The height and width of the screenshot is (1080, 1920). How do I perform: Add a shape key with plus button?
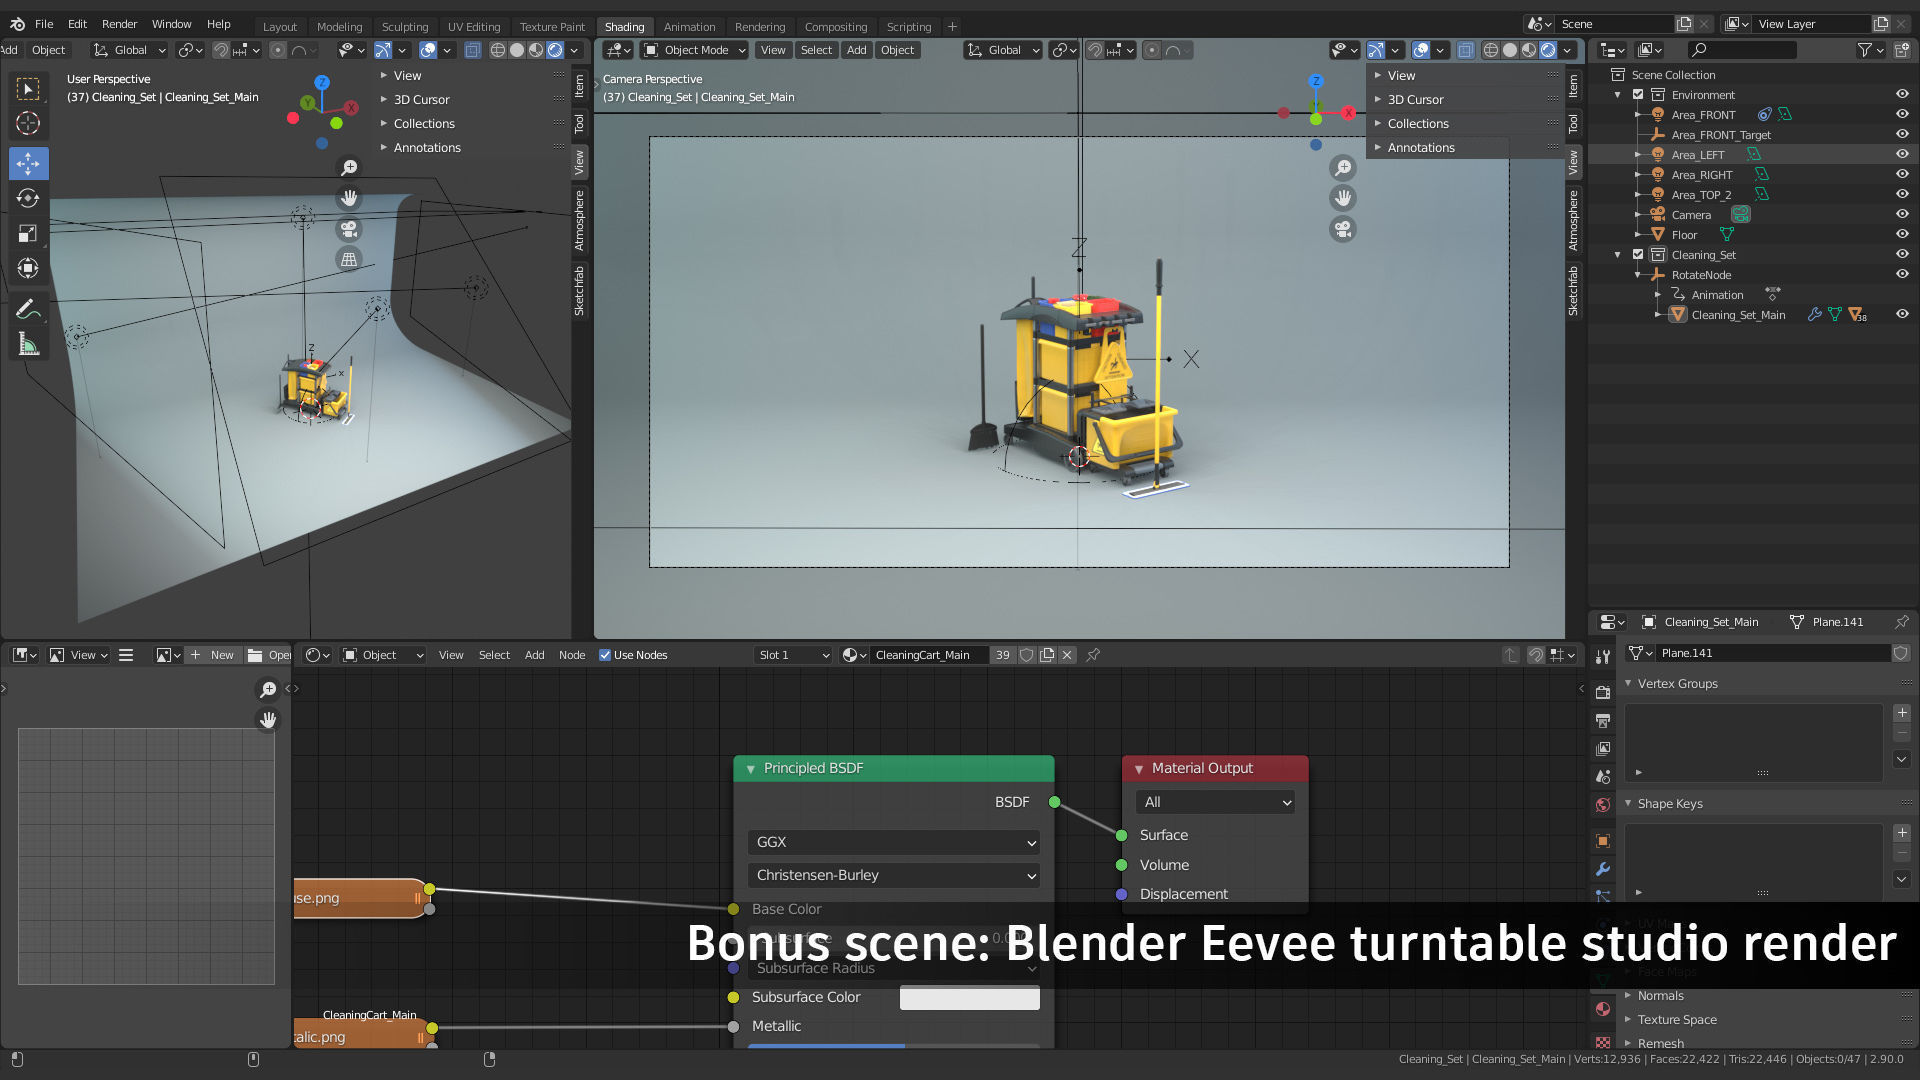pyautogui.click(x=1902, y=833)
